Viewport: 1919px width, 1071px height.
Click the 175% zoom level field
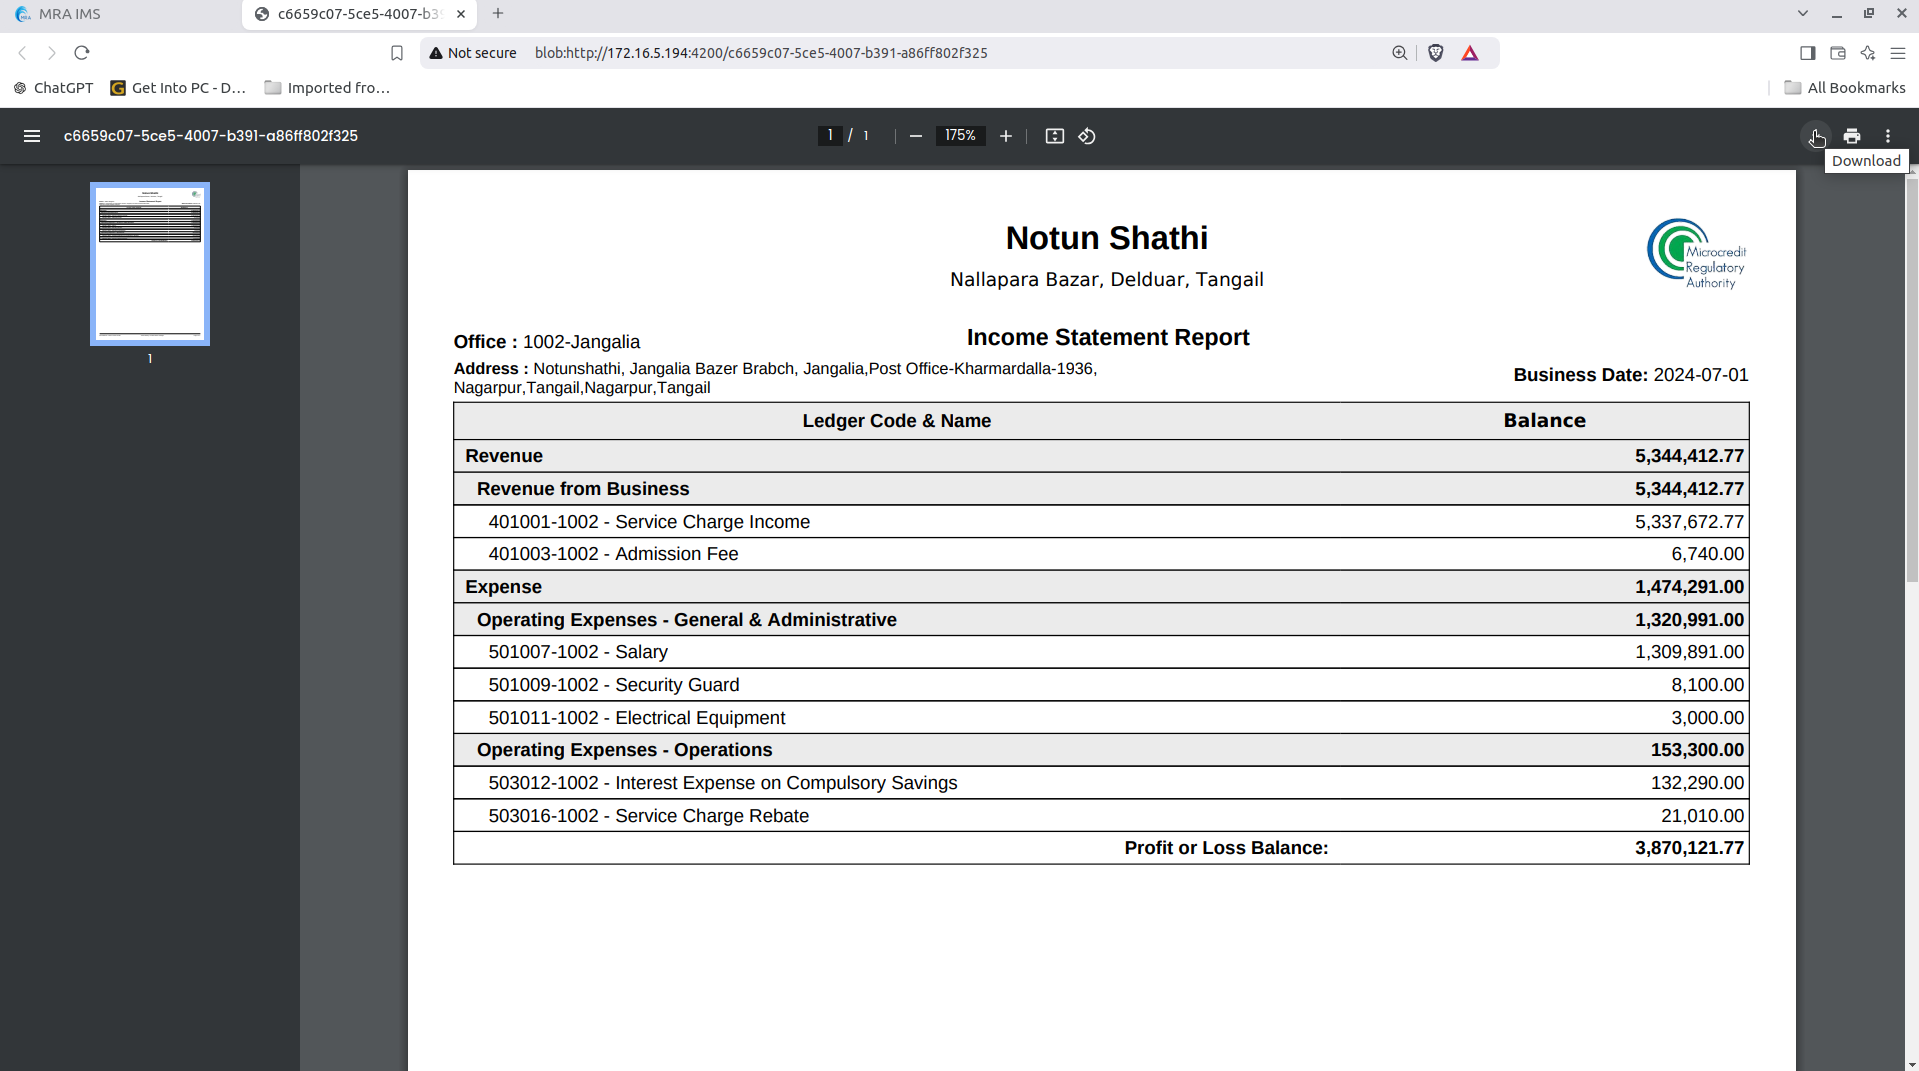click(960, 136)
